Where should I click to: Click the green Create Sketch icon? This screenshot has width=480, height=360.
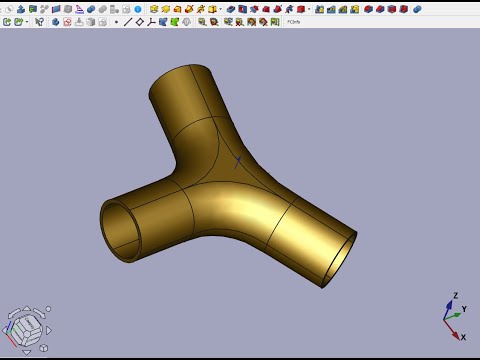[32, 9]
